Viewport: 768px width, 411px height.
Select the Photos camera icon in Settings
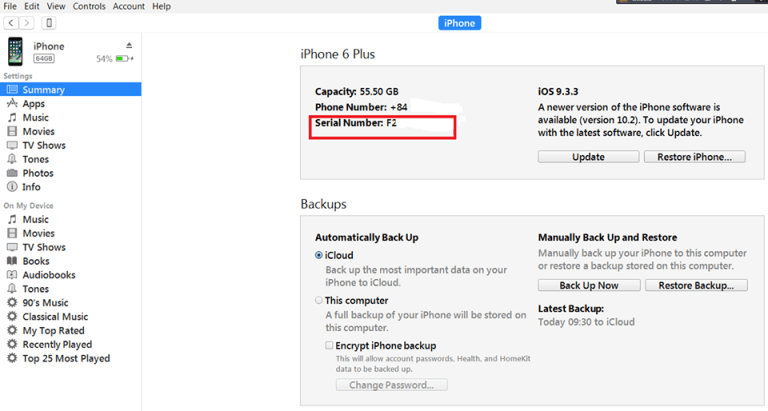12,173
